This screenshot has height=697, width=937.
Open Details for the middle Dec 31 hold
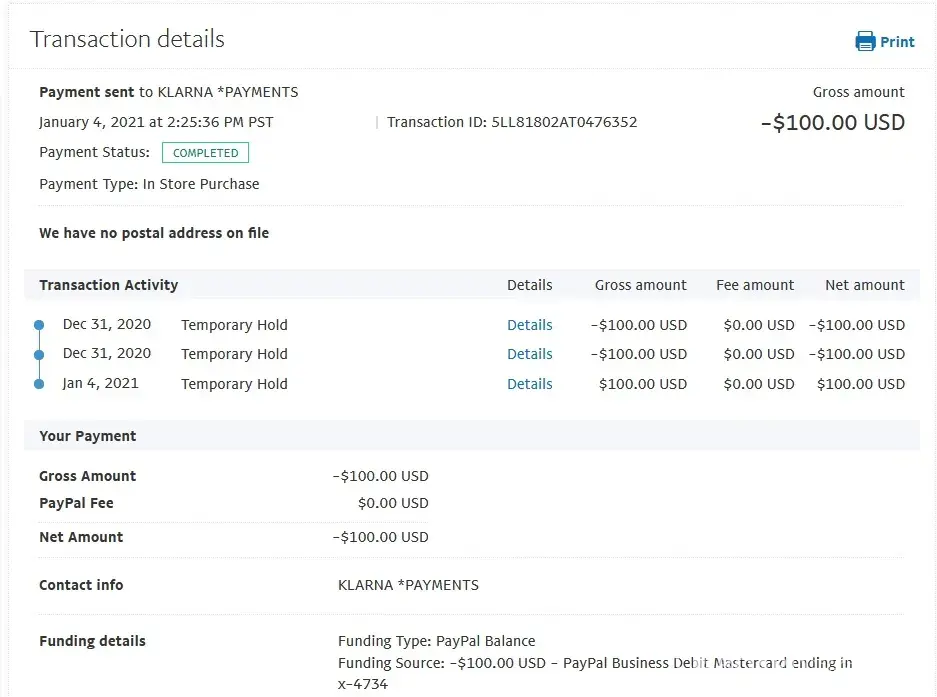[529, 354]
